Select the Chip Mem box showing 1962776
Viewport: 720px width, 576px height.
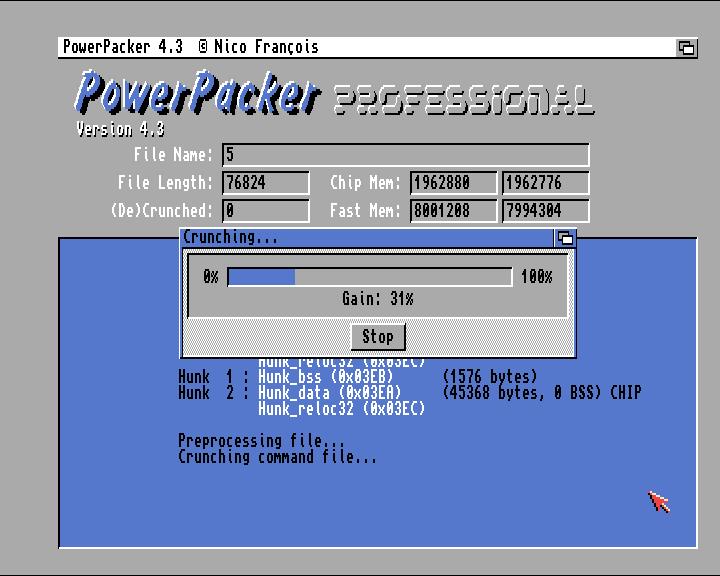545,183
